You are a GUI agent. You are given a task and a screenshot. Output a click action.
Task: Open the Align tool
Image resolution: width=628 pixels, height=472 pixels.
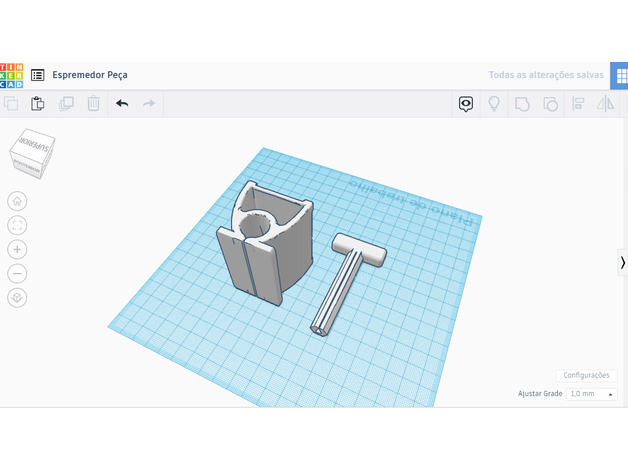pyautogui.click(x=578, y=104)
